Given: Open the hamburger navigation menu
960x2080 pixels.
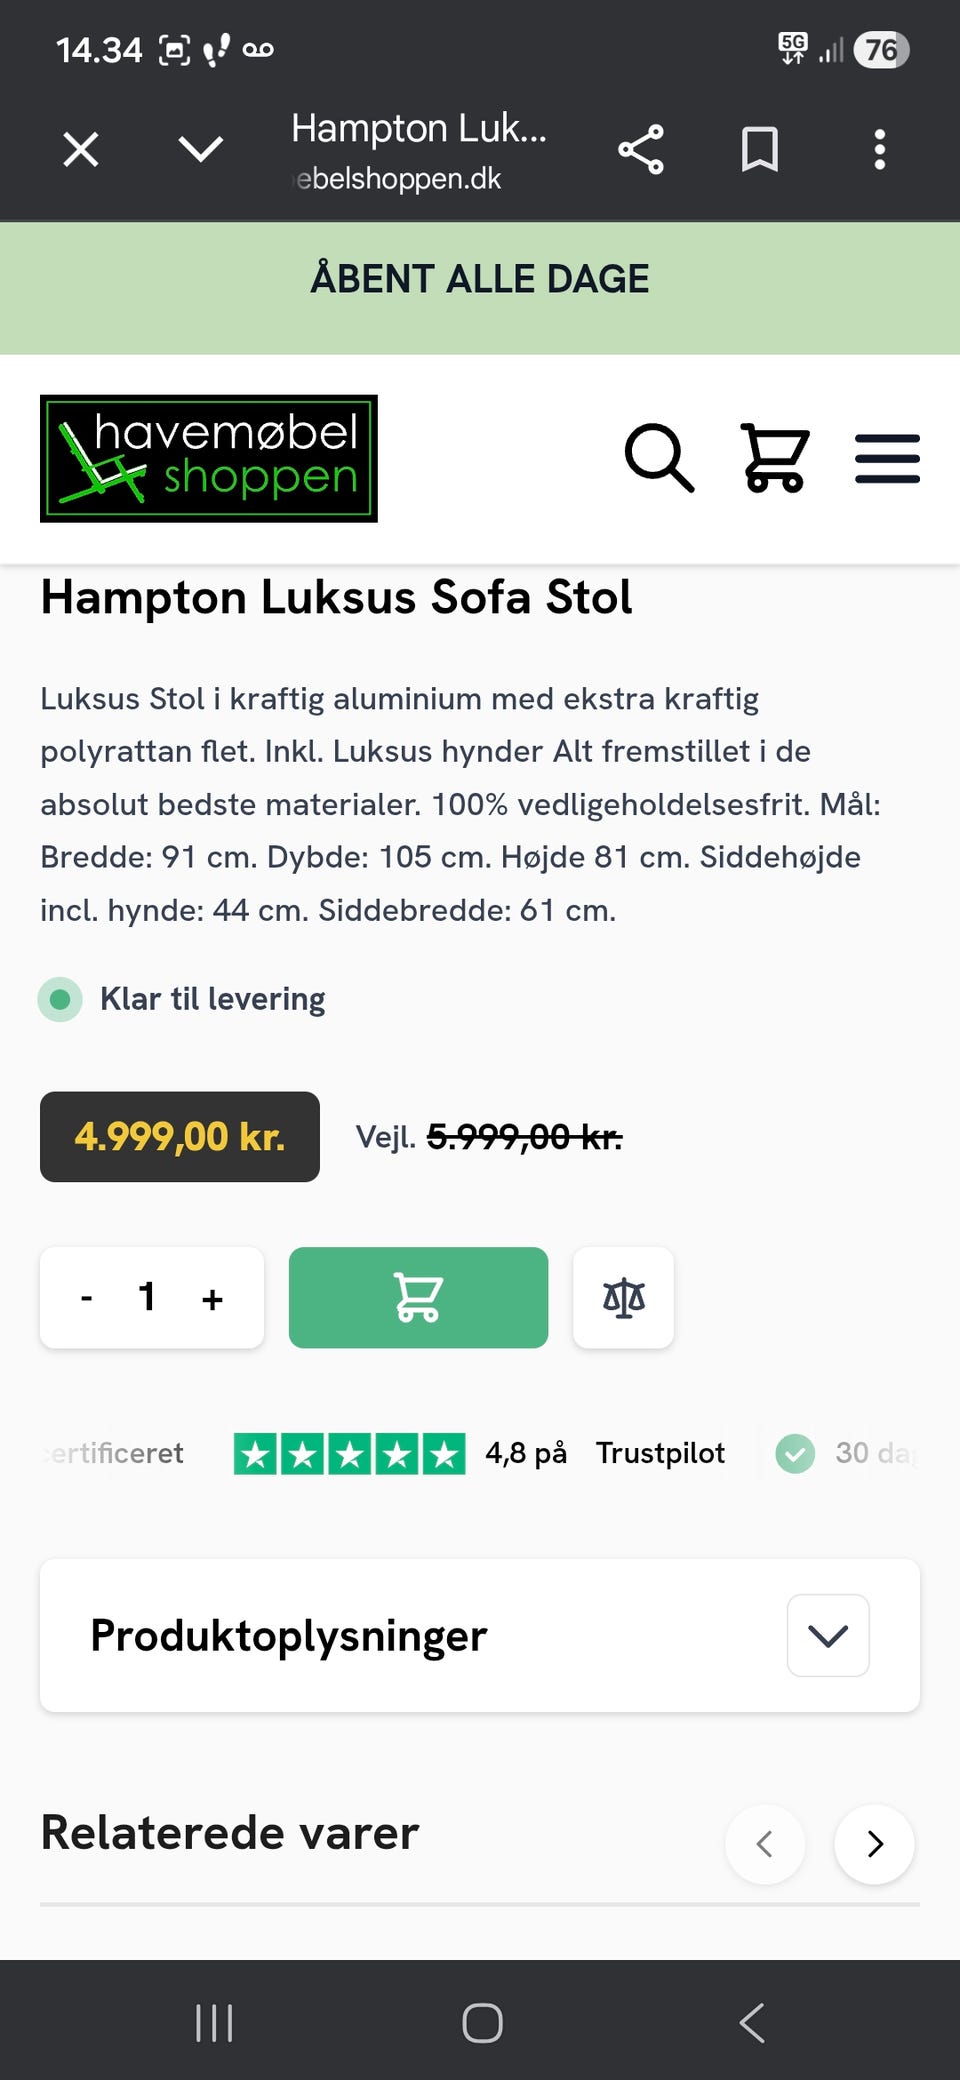Looking at the screenshot, I should tap(887, 459).
